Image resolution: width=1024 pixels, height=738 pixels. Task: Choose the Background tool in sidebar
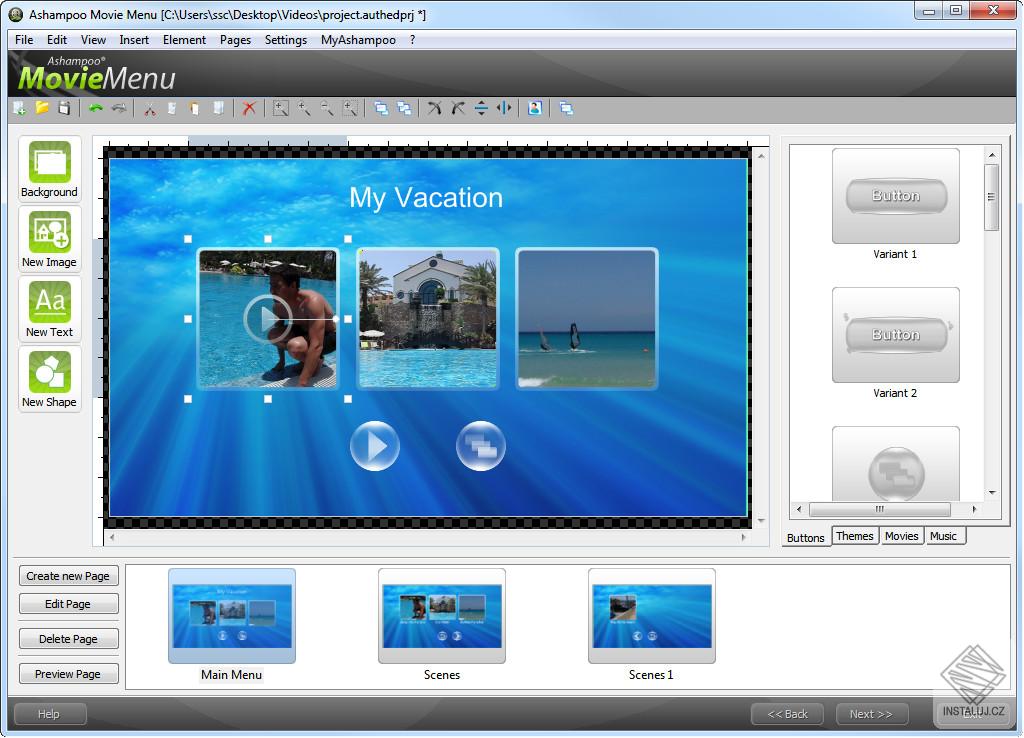pos(50,169)
